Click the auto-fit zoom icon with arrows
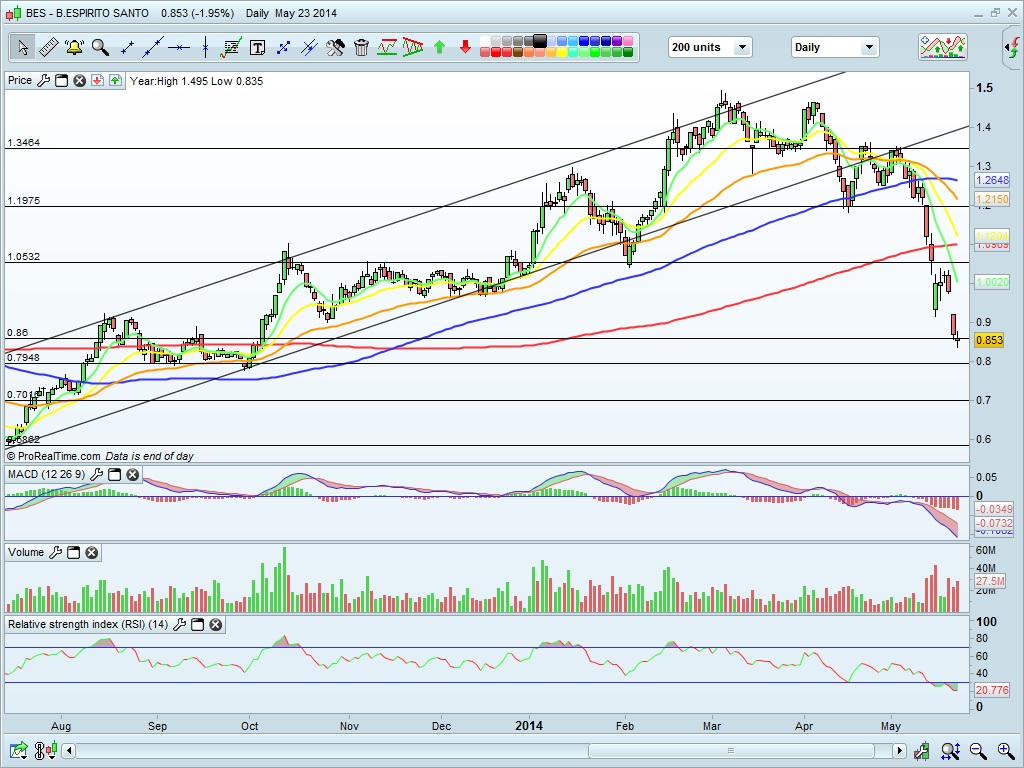The height and width of the screenshot is (768, 1024). (950, 751)
